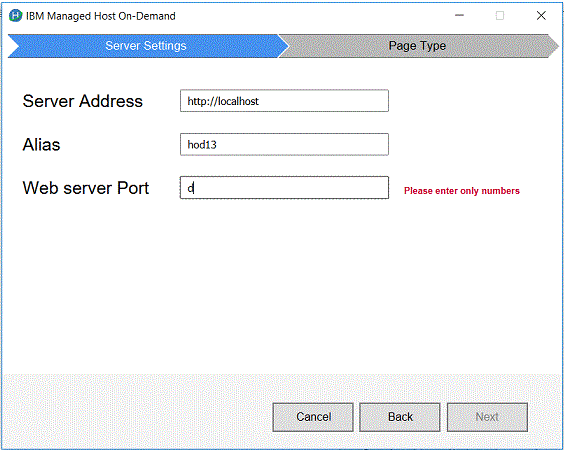Screen dimensions: 564x451
Task: Click the greyed-out maximize window button
Action: [x=500, y=15]
